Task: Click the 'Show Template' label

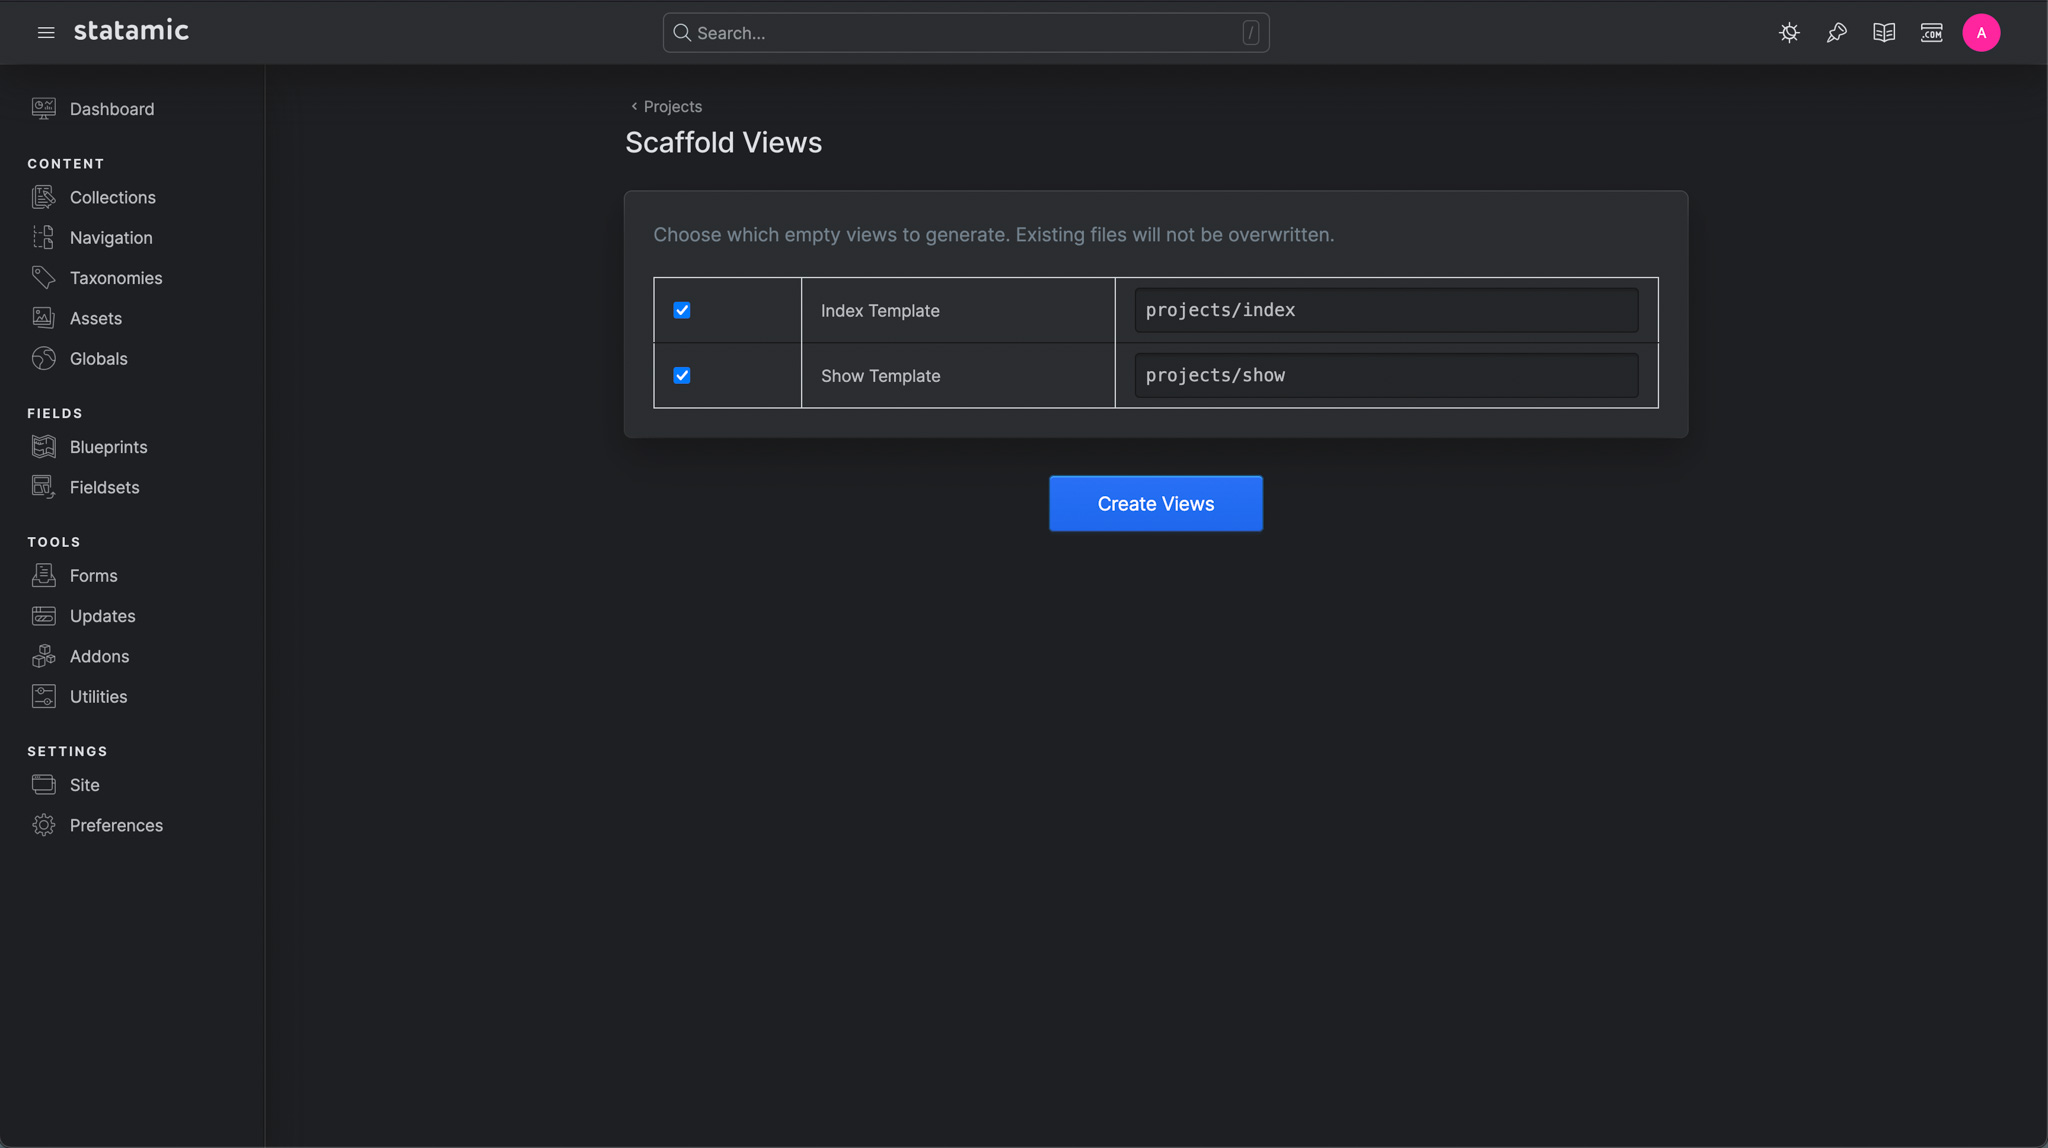Action: 881,375
